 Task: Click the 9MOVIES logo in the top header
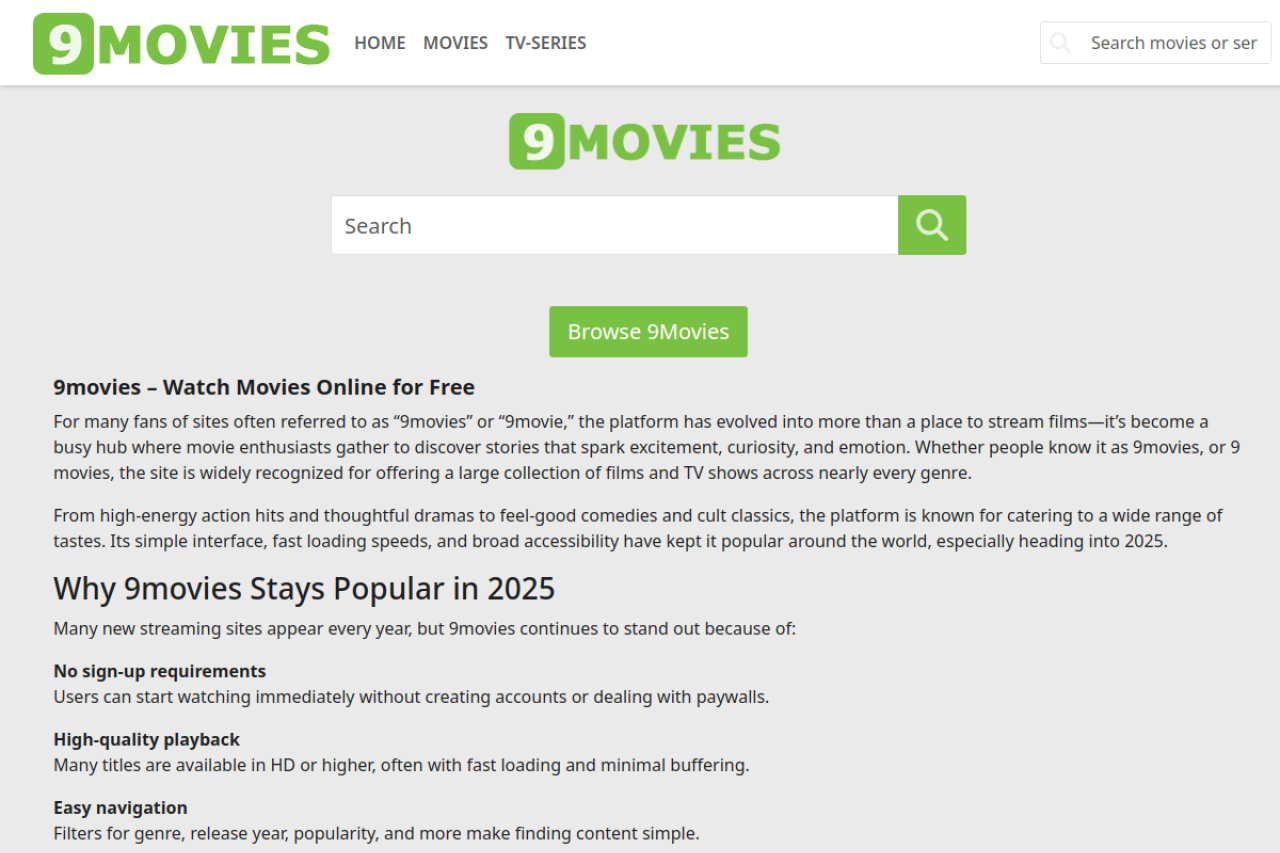click(x=181, y=44)
